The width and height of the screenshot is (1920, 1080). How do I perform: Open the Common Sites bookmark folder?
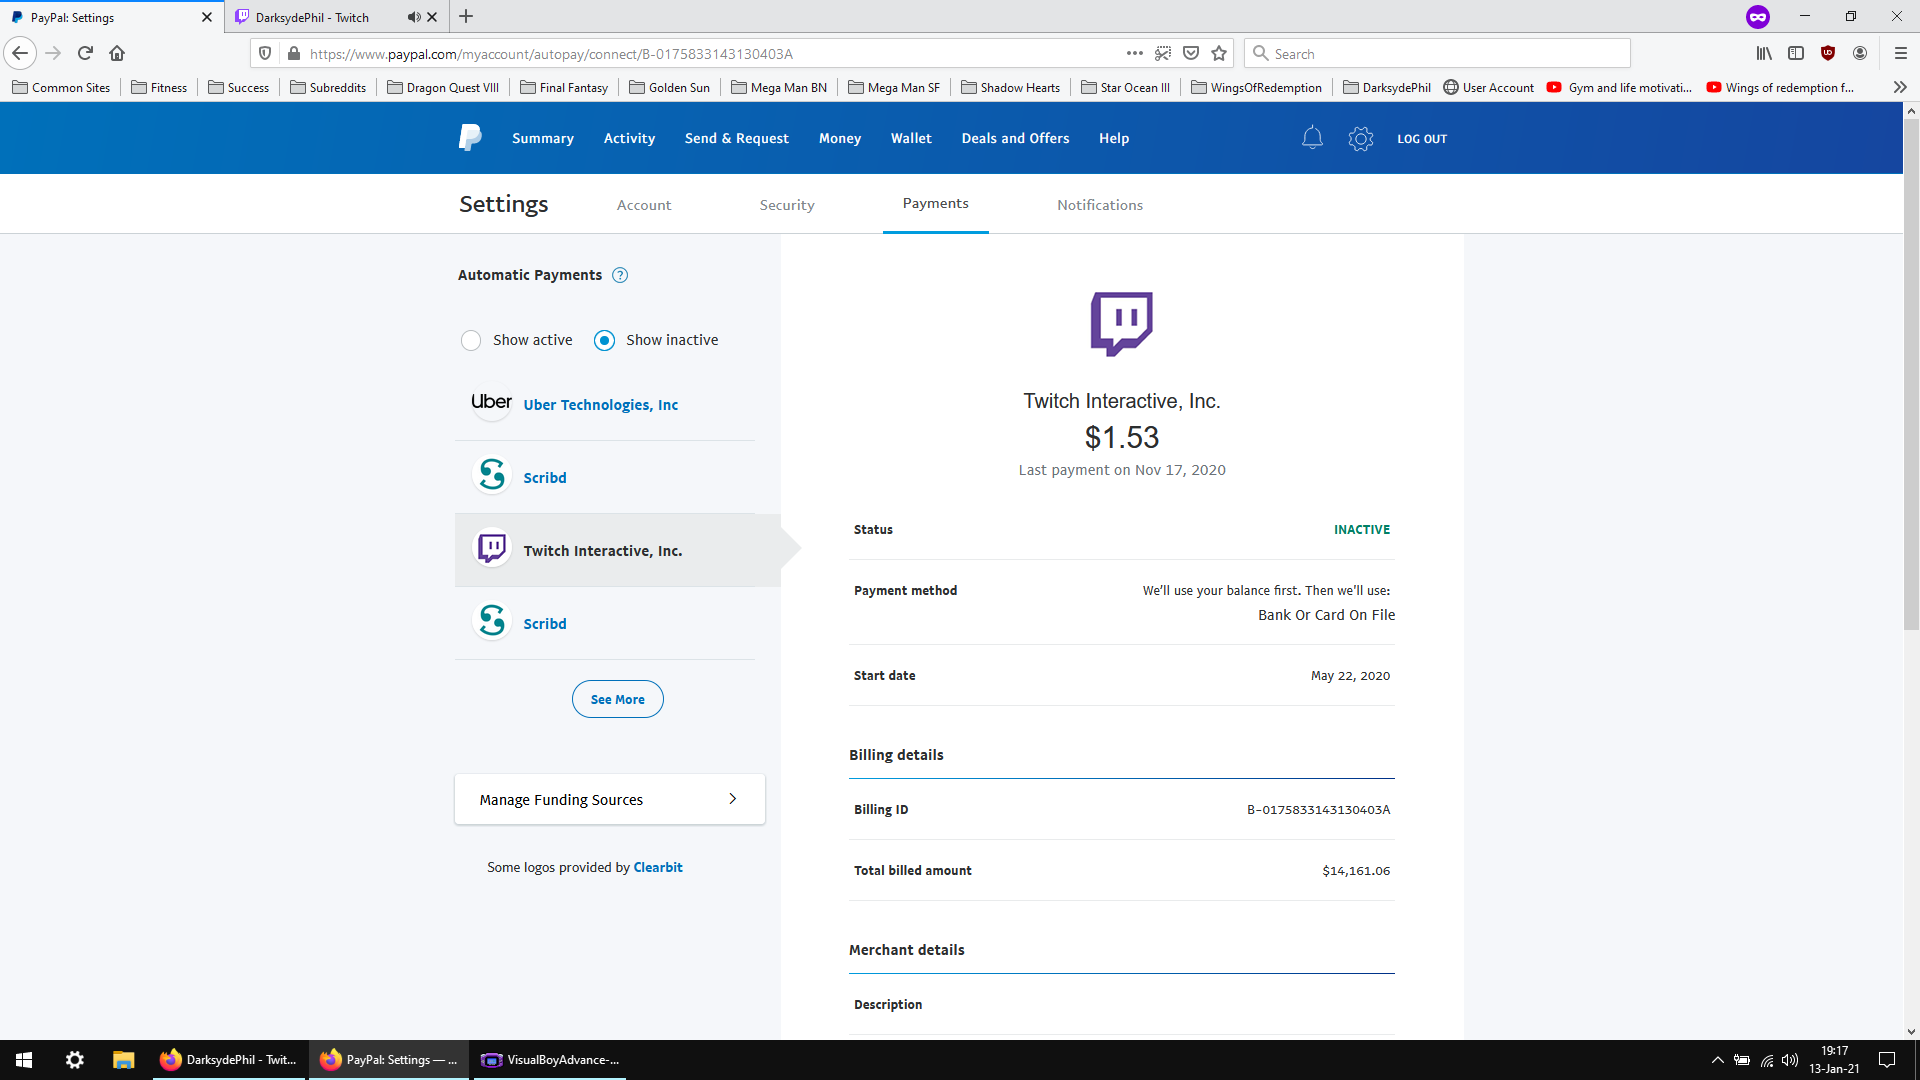(61, 87)
